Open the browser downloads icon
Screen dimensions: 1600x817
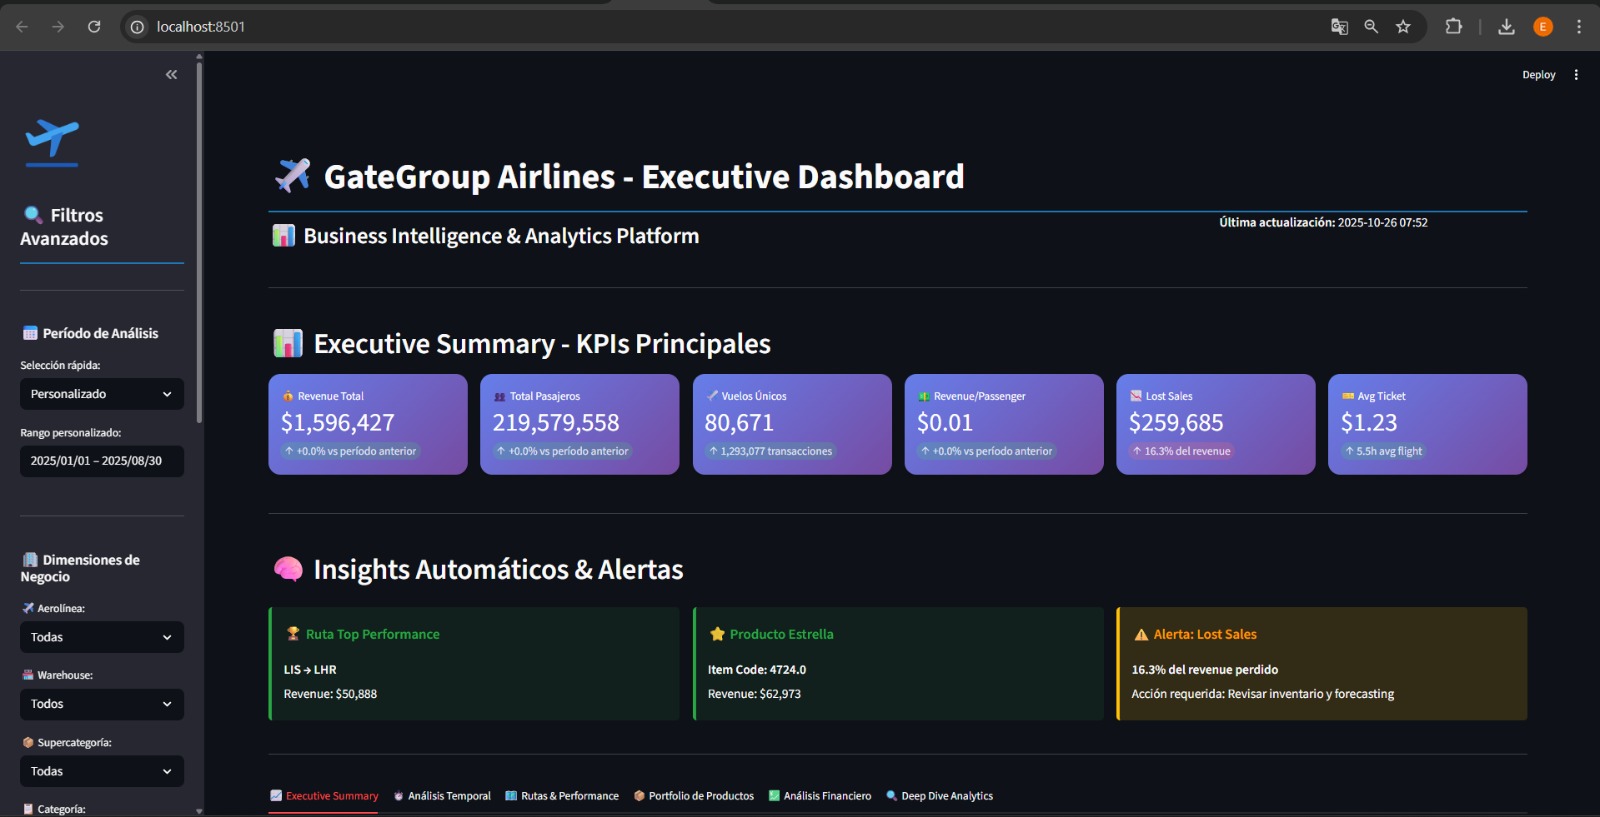[x=1506, y=27]
